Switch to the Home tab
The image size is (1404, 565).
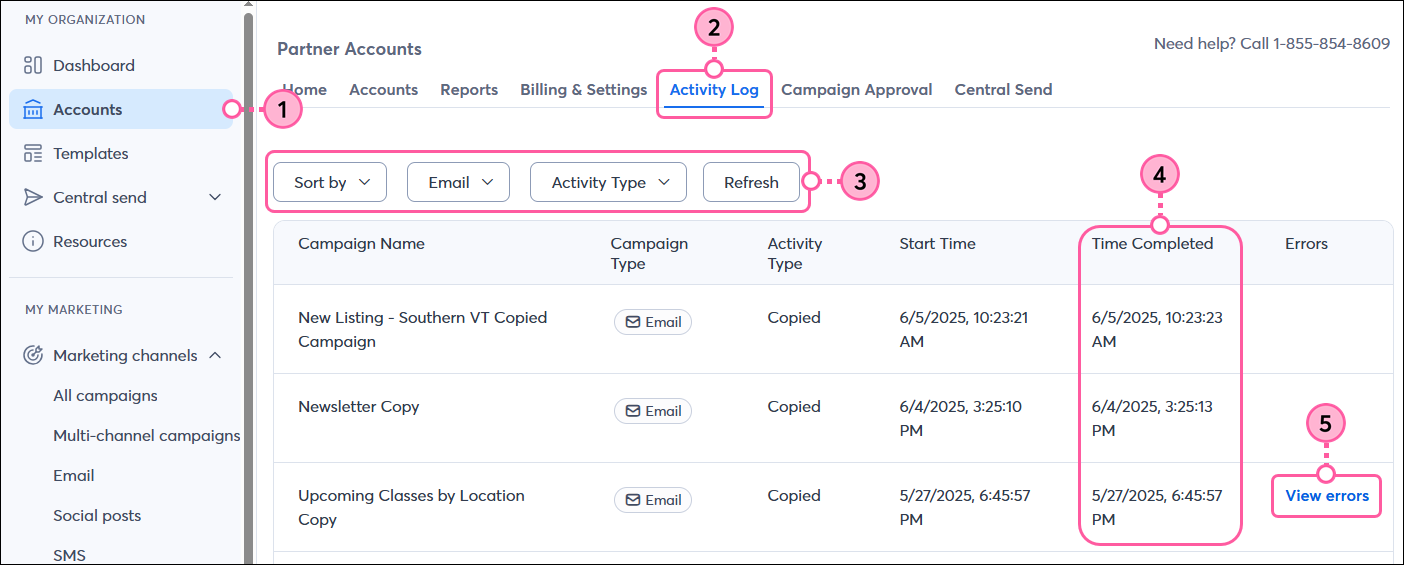pos(304,89)
